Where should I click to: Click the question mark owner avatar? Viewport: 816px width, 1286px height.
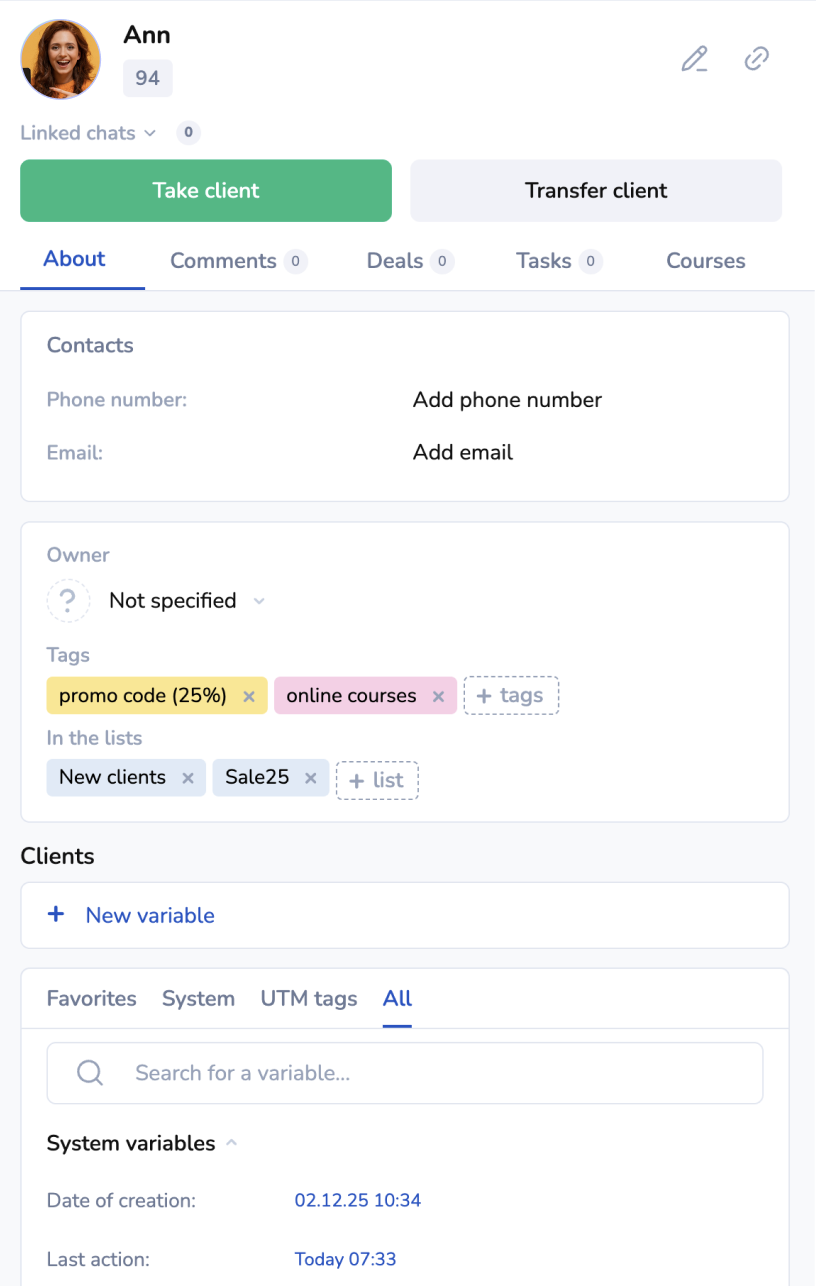point(68,601)
